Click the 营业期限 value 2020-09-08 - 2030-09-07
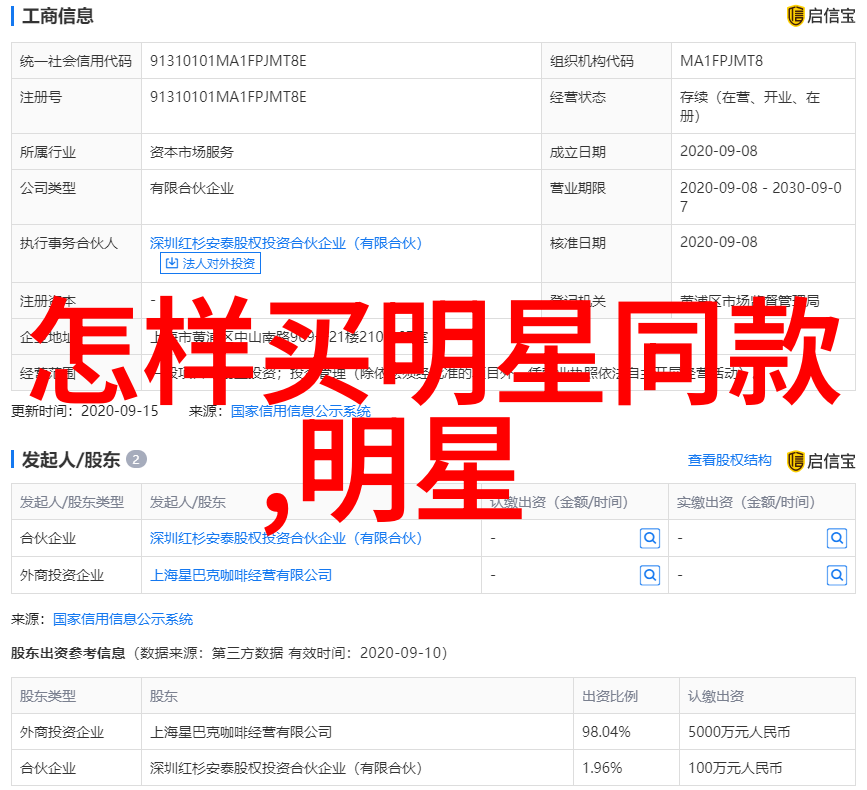The width and height of the screenshot is (867, 790). pyautogui.click(x=761, y=197)
